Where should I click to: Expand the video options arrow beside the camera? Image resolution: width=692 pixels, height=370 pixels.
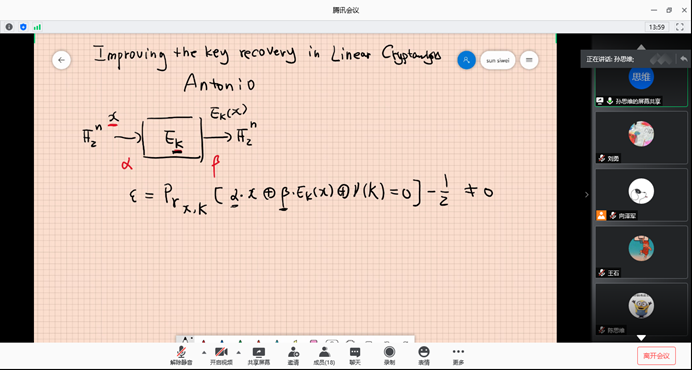(x=238, y=352)
